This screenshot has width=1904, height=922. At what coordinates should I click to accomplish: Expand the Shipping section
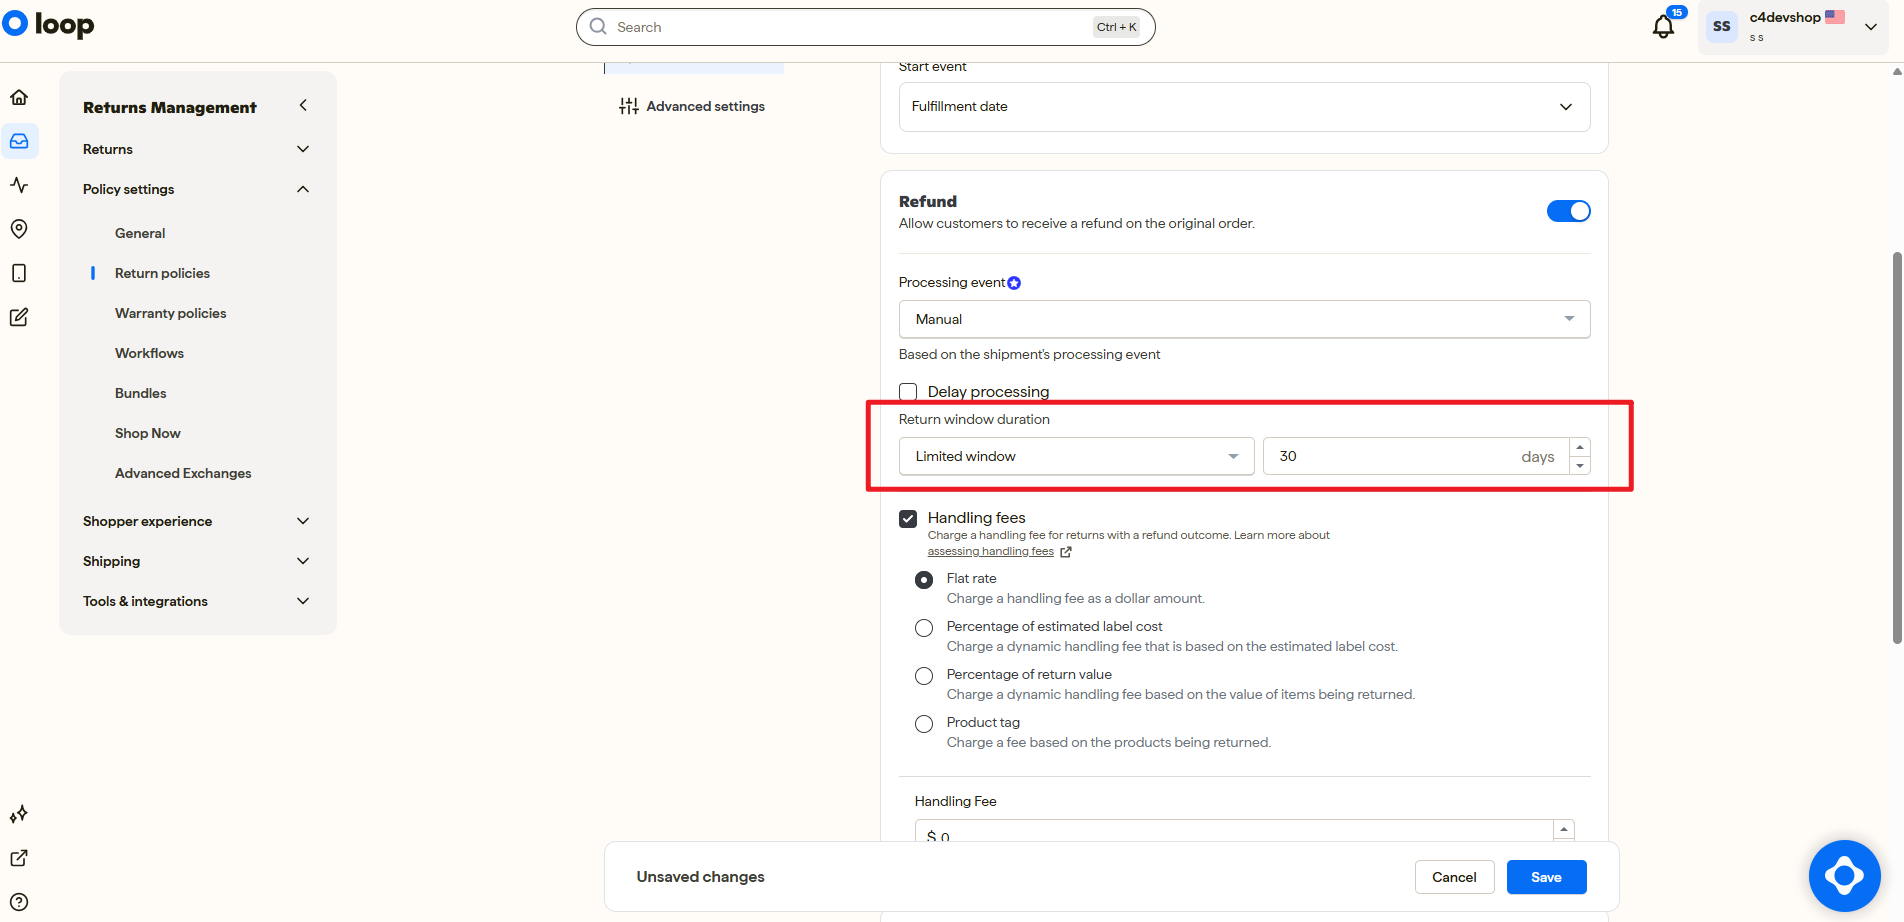tap(197, 561)
